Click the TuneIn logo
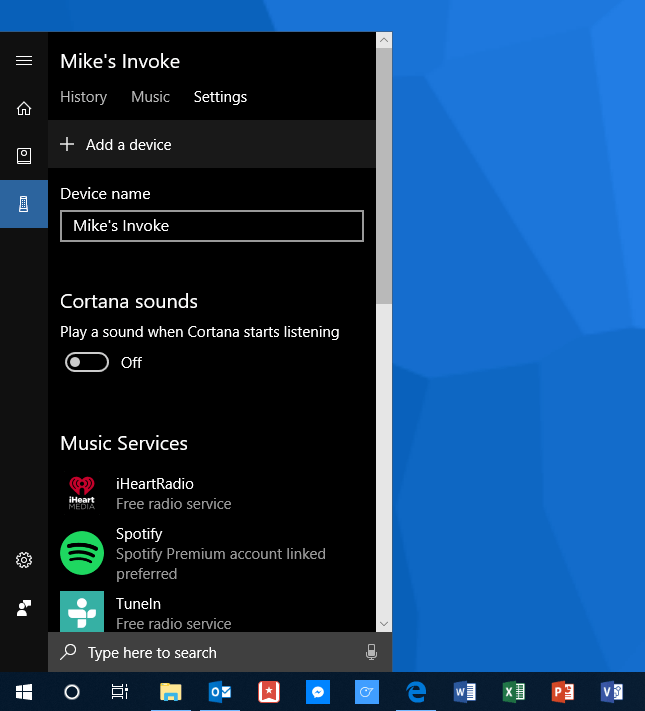The image size is (645, 711). point(82,611)
